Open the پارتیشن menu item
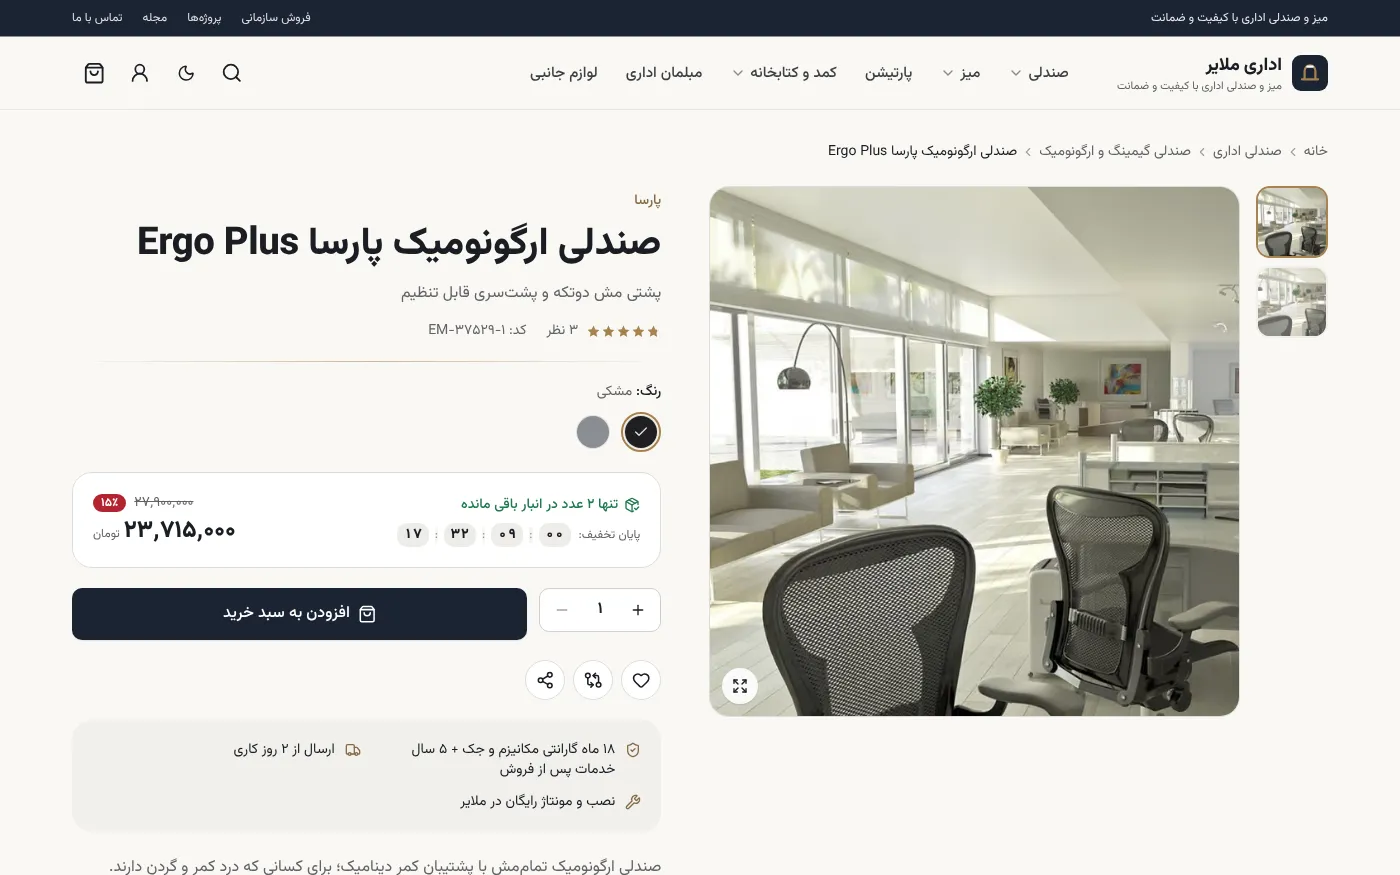The height and width of the screenshot is (875, 1400). (x=889, y=73)
